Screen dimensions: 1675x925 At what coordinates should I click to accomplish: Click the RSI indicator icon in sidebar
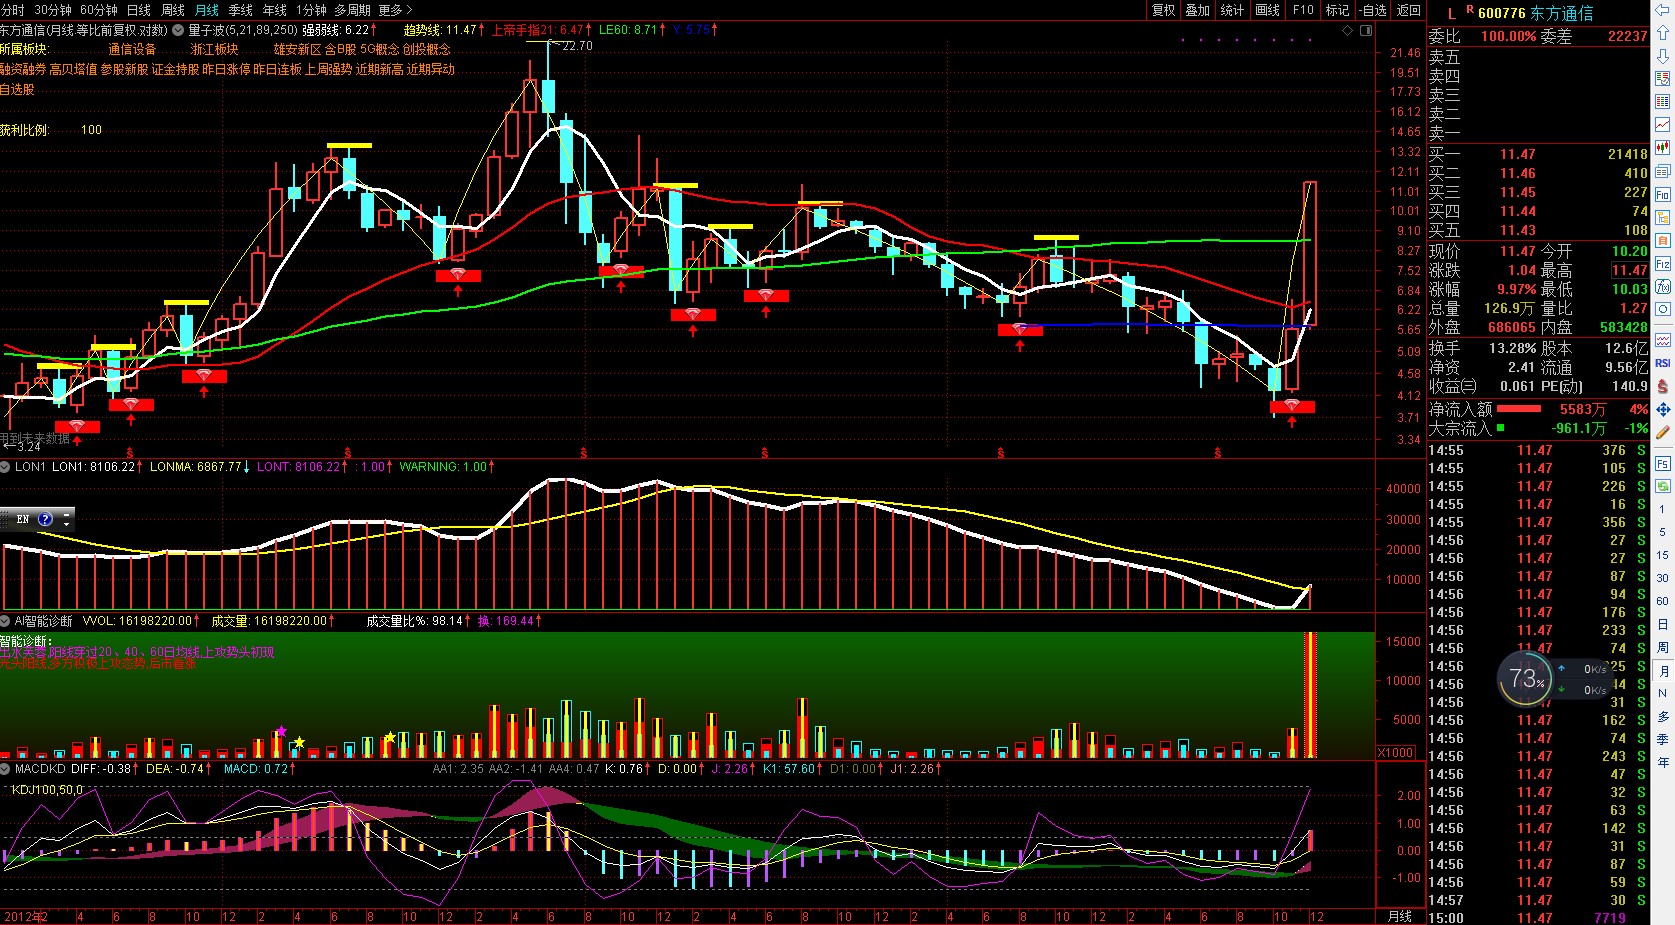(1663, 363)
